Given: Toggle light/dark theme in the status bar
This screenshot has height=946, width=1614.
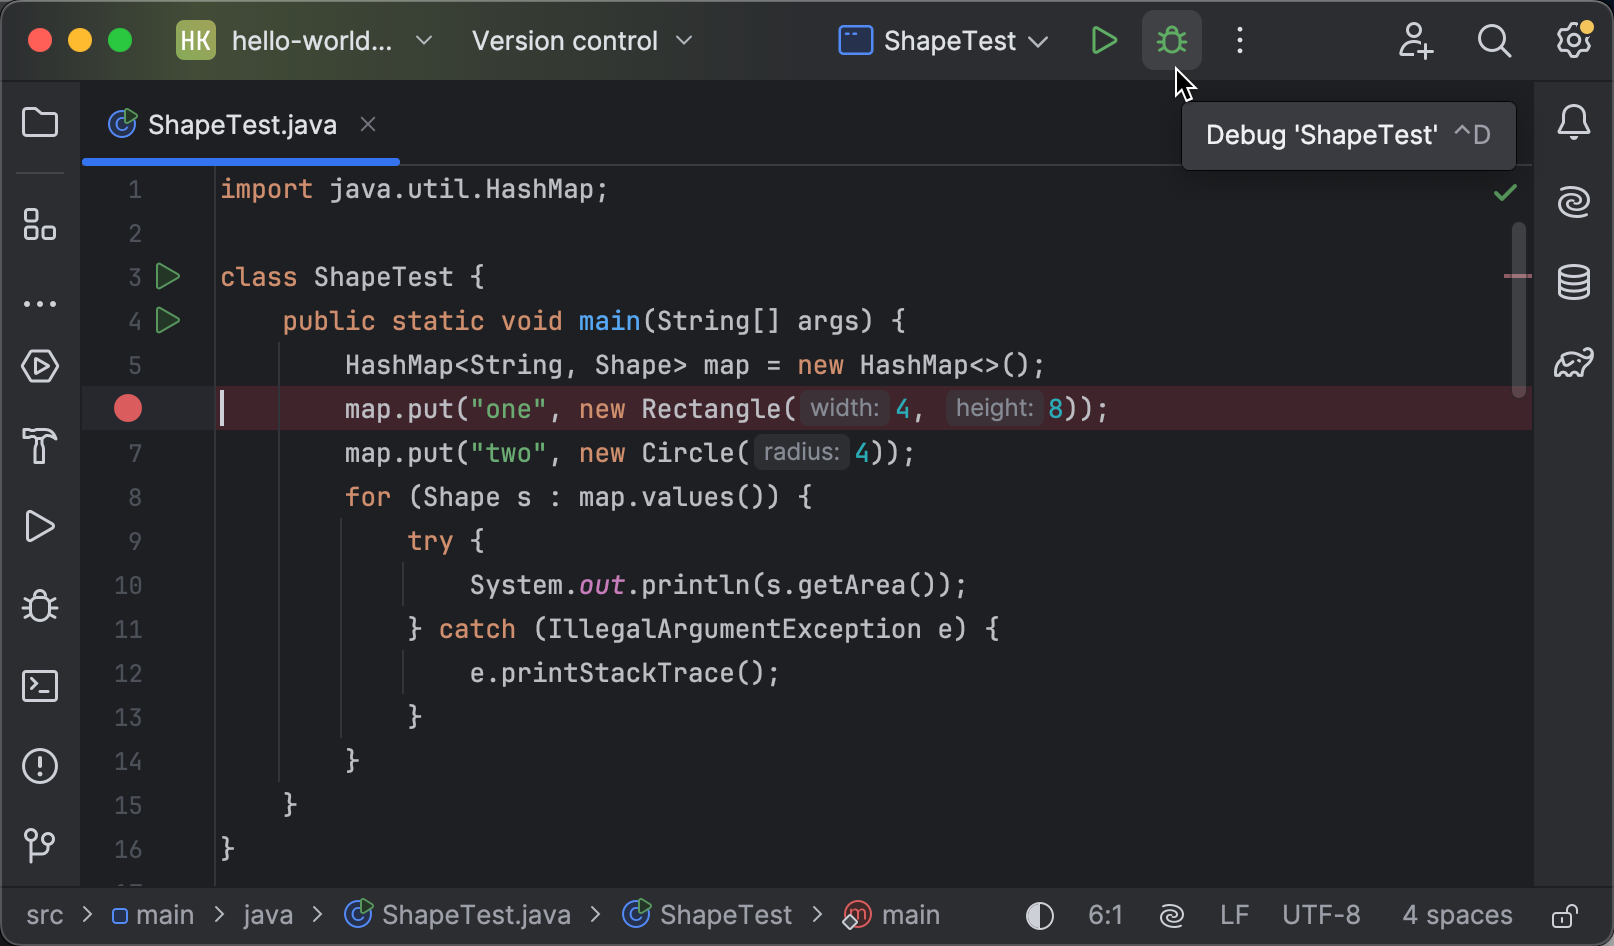Looking at the screenshot, I should [1039, 914].
